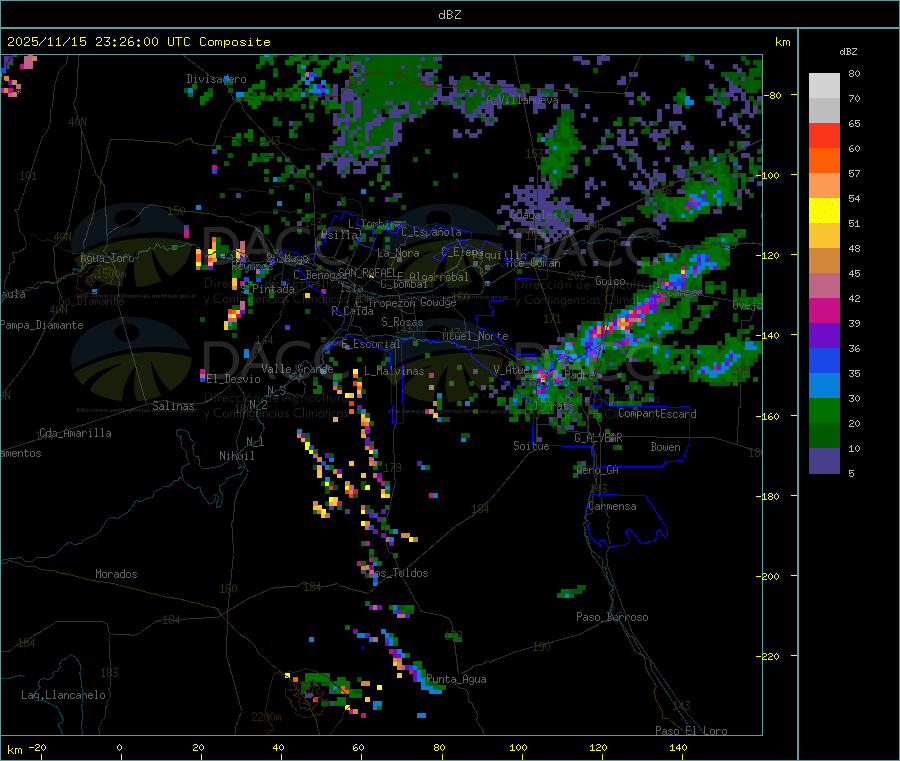The image size is (900, 761).
Task: Click the Paso_Barroso map label
Action: [612, 617]
